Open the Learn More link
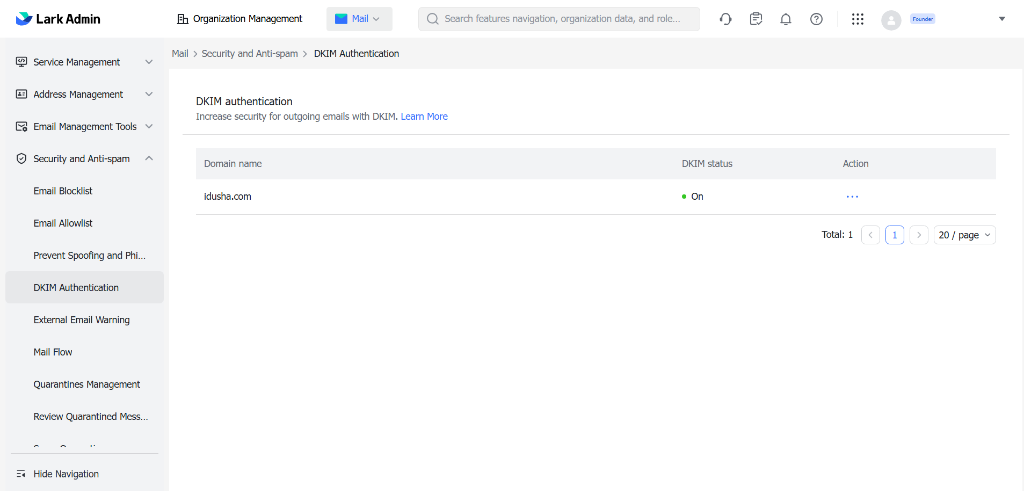1024x491 pixels. (424, 117)
